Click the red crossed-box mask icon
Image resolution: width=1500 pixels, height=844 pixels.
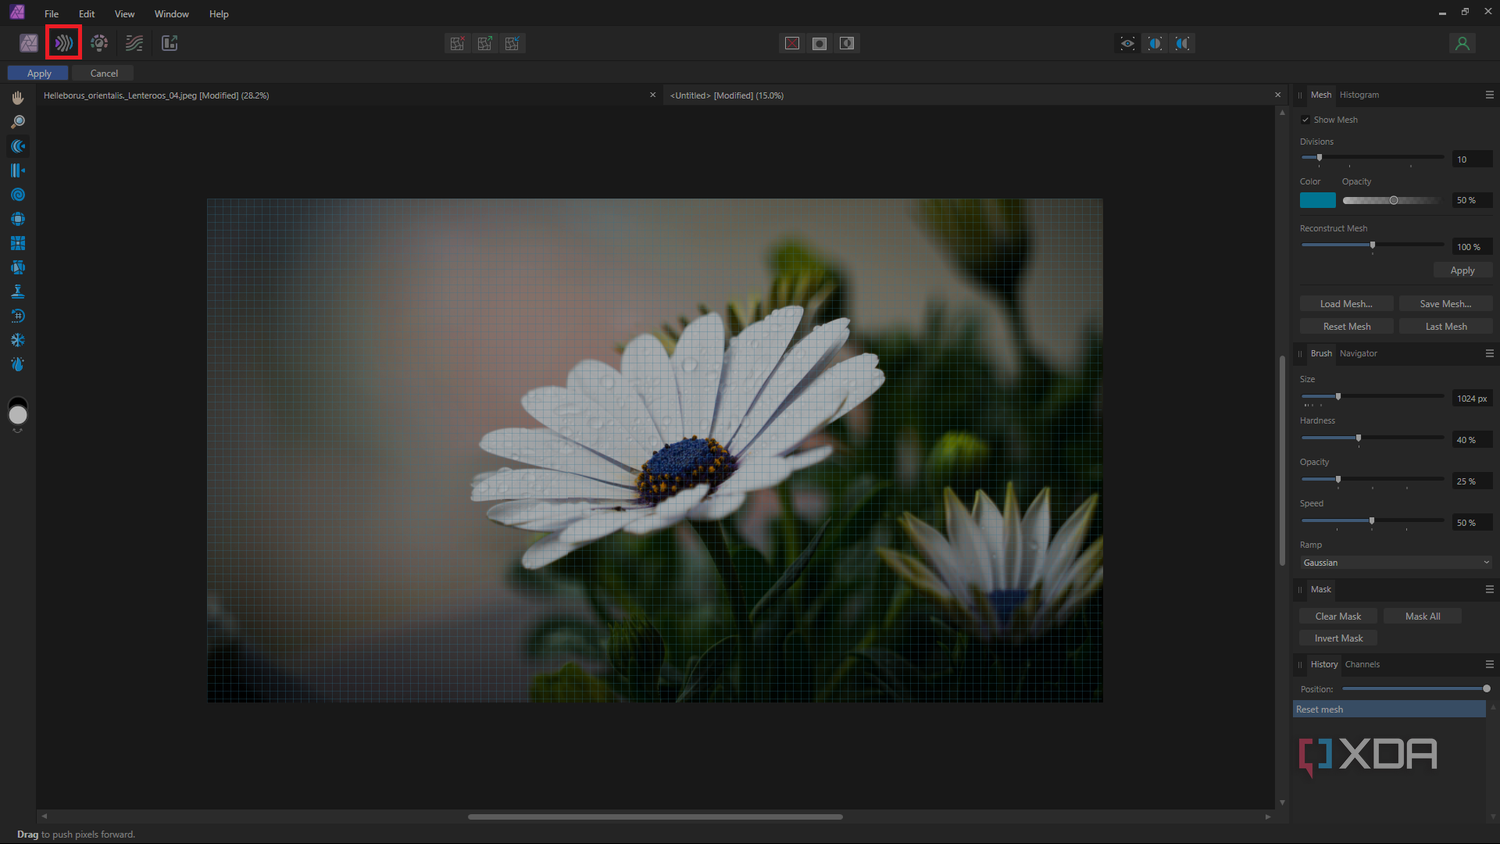pyautogui.click(x=792, y=43)
